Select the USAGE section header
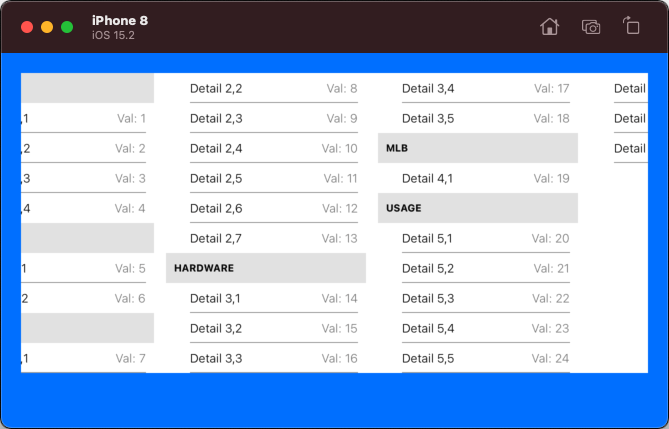Screen dimensions: 669x429 point(478,208)
